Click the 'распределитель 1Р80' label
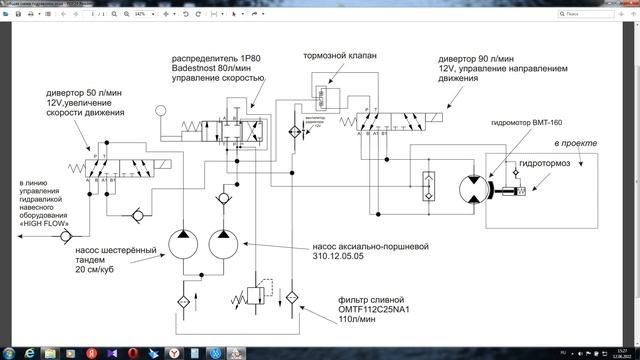Viewport: 640px width, 360px height. (x=216, y=58)
